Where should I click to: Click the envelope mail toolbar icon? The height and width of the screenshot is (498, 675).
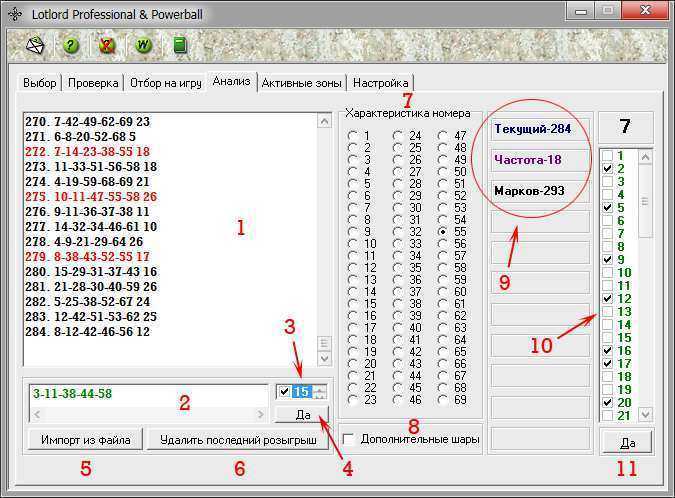(35, 45)
